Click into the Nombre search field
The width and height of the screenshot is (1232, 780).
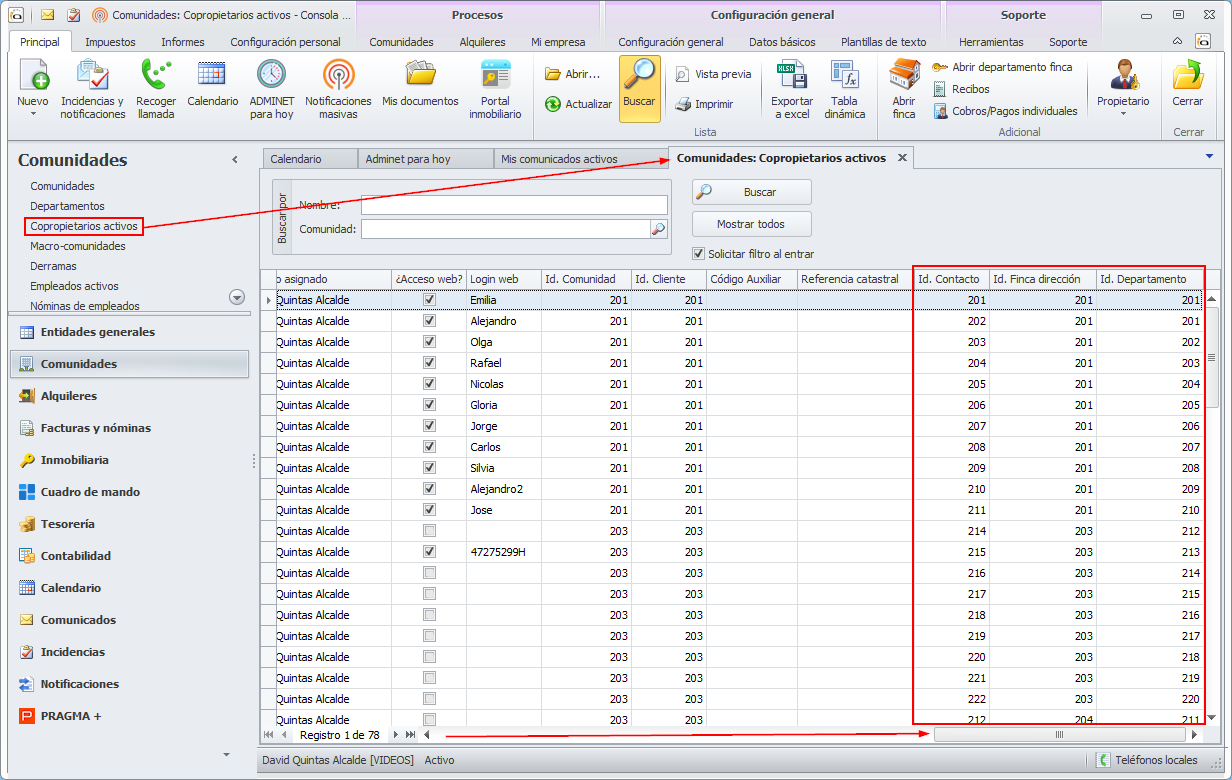tap(514, 205)
